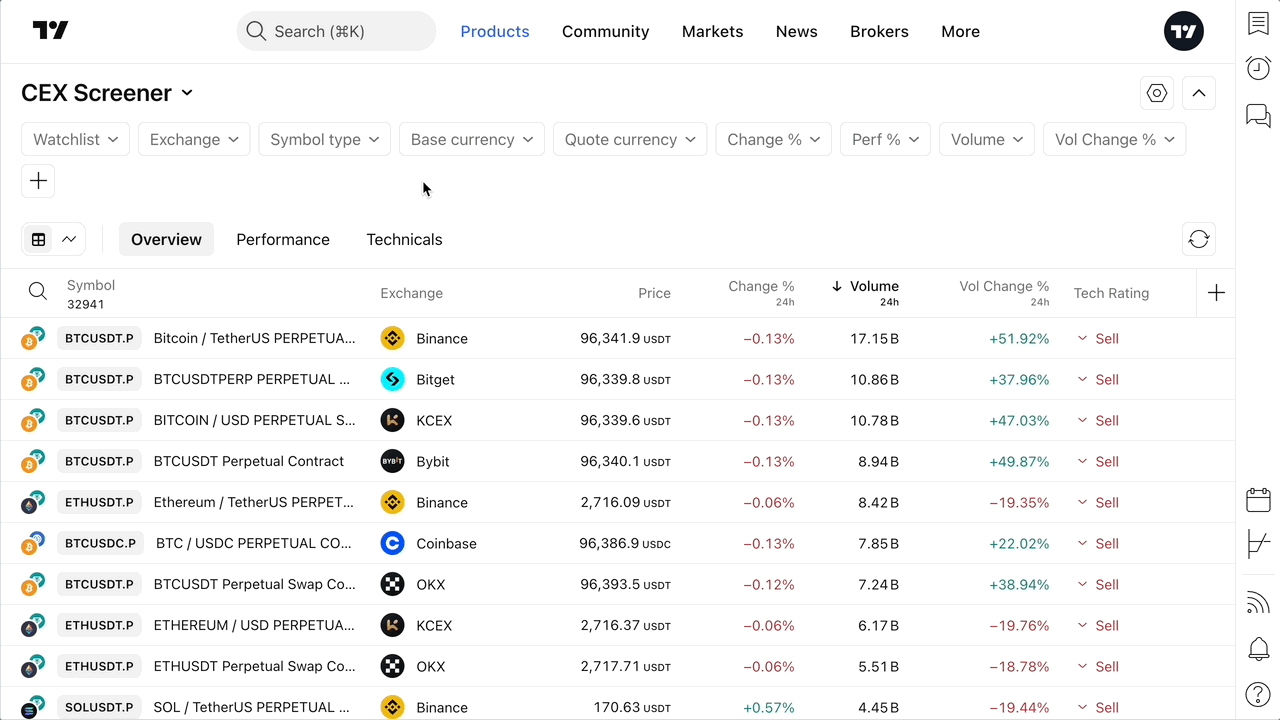This screenshot has width=1280, height=720.
Task: Click price cell 96,341.9 USDT
Action: tap(625, 338)
